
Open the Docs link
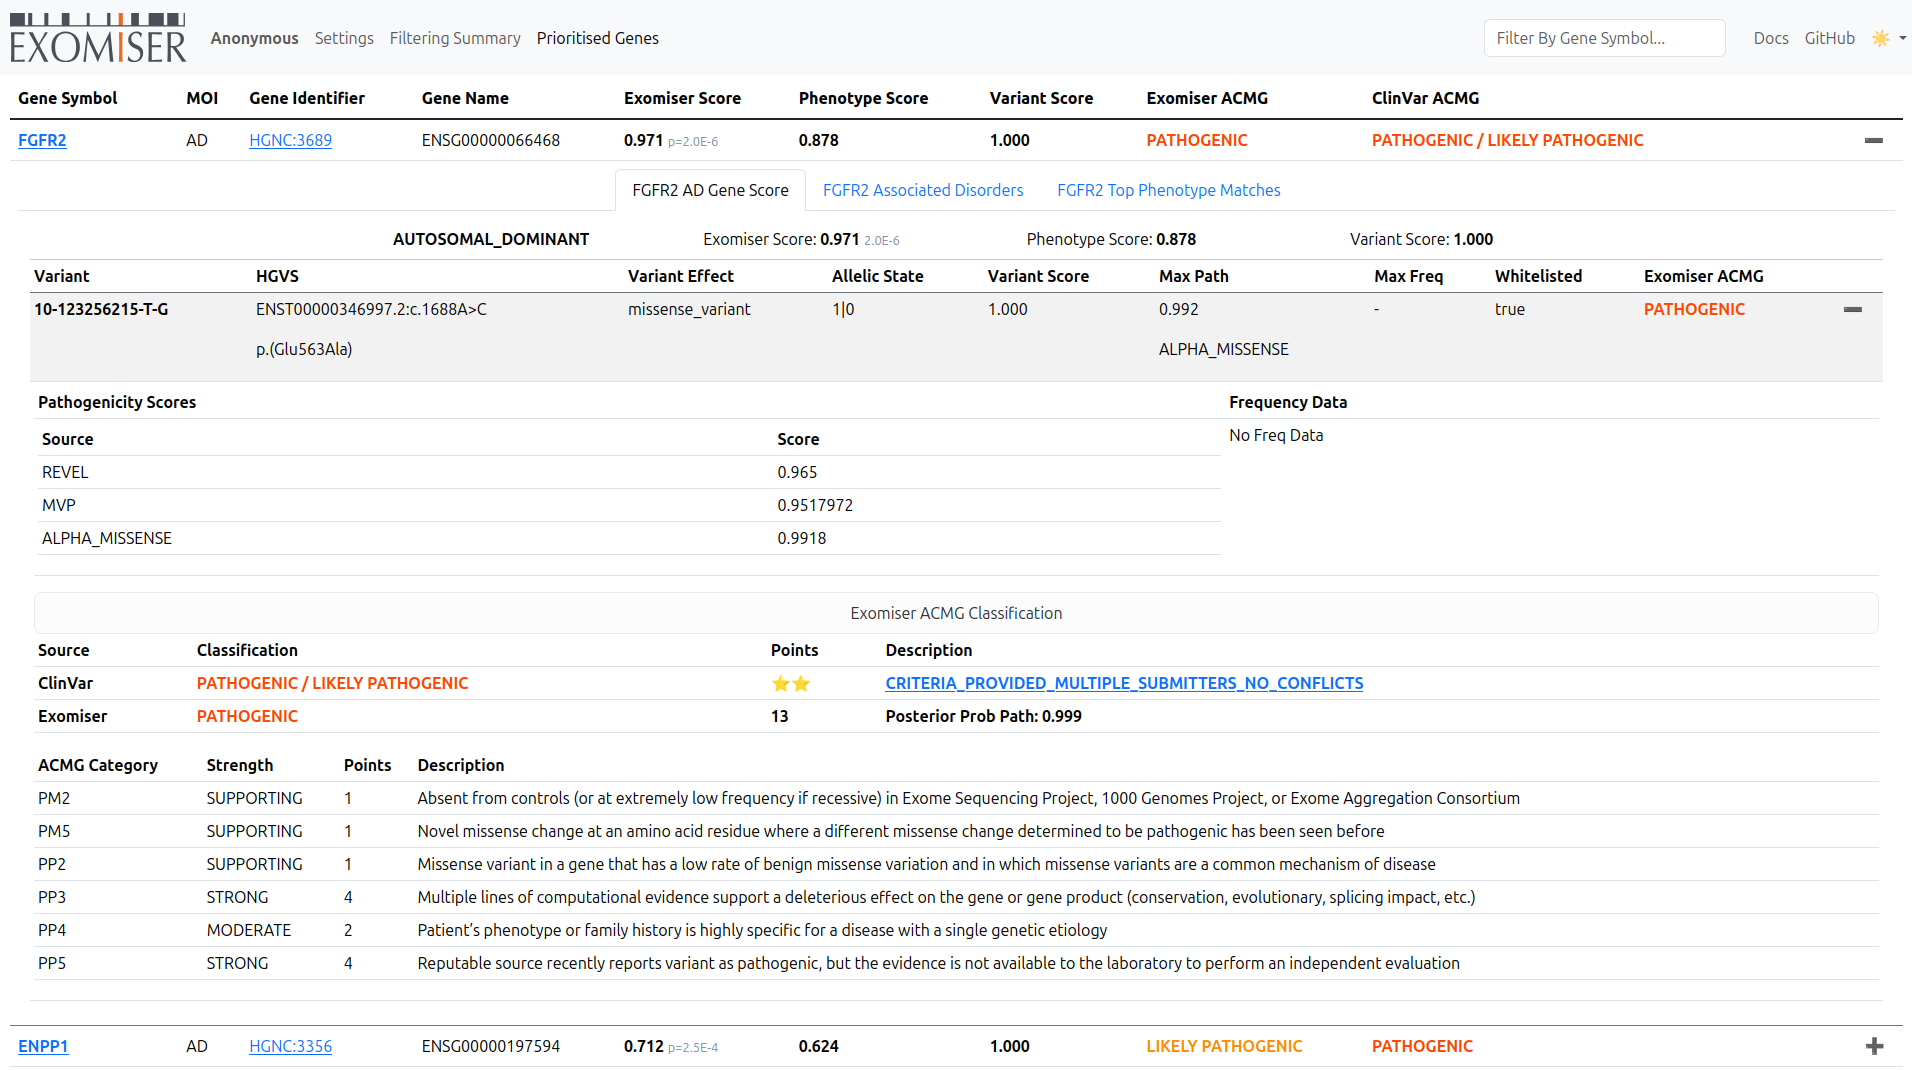1771,38
